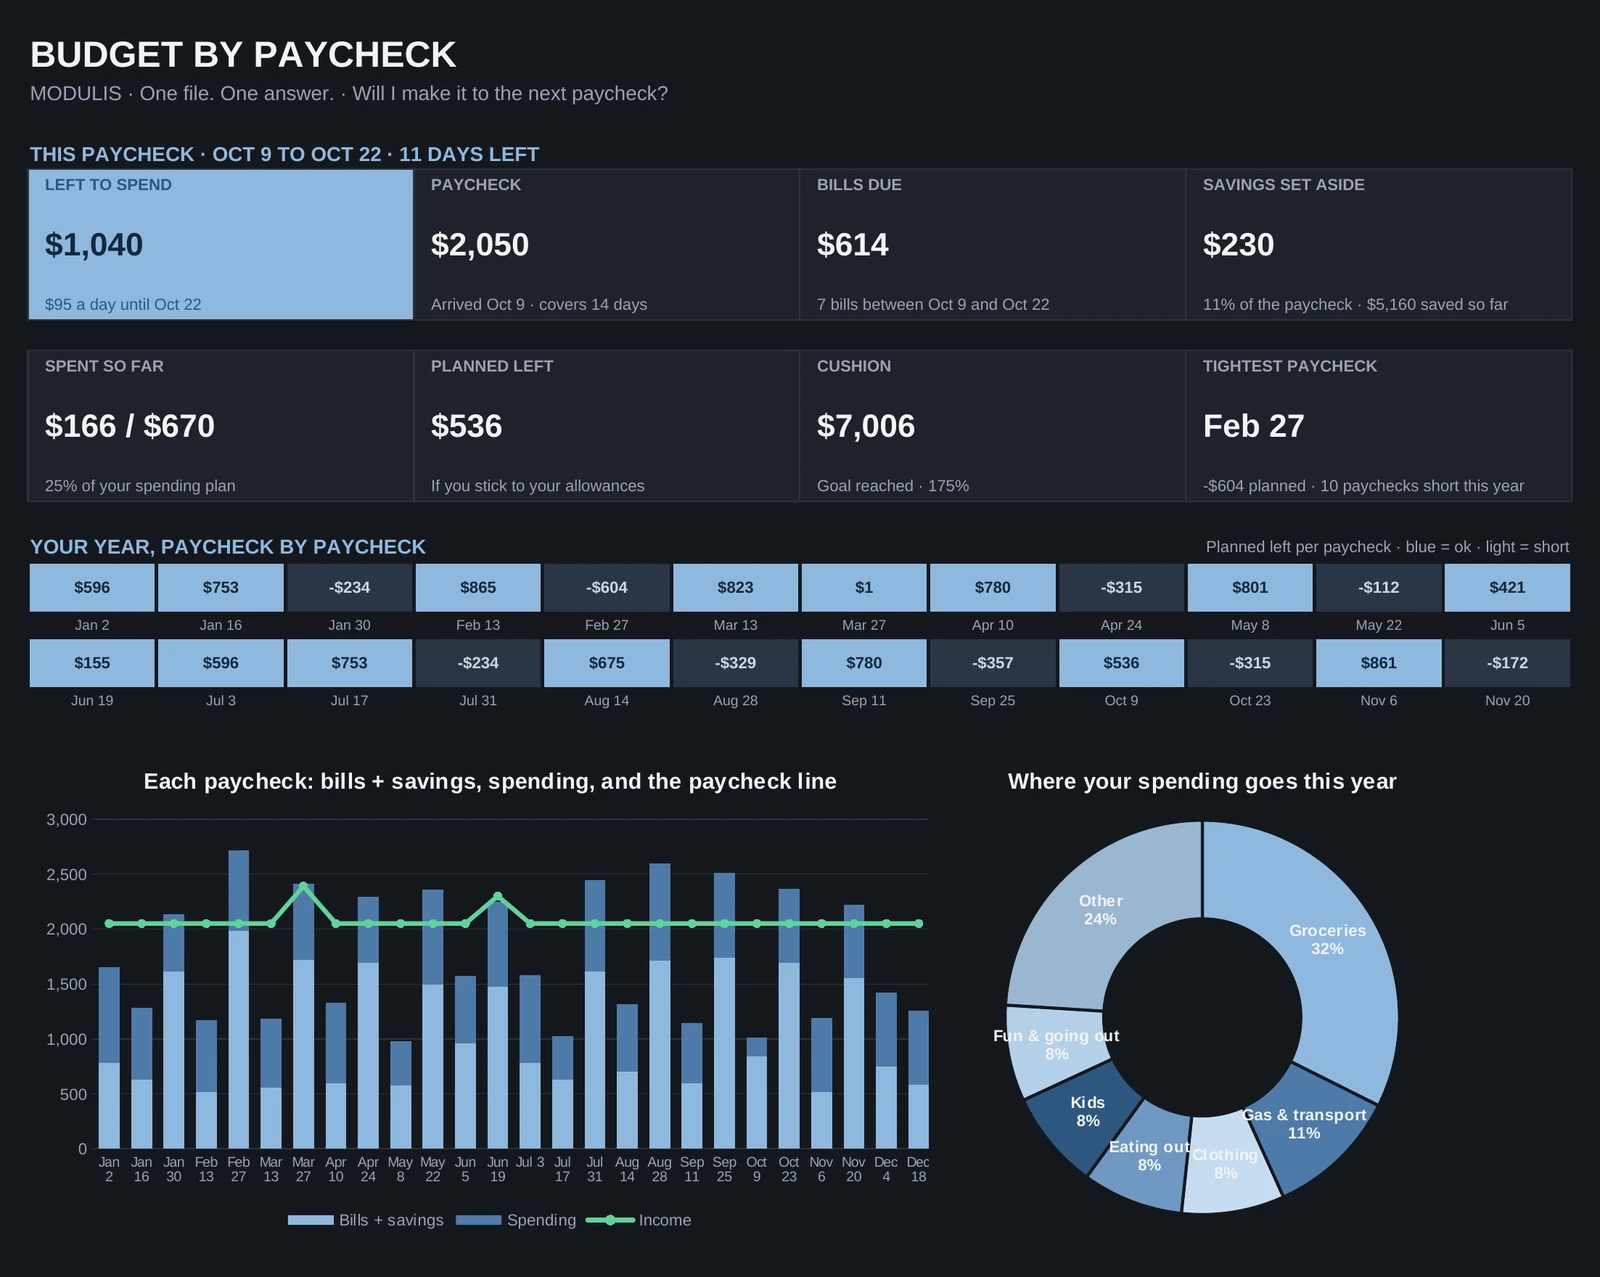Select the Oct 23 cell showing -$315
1600x1277 pixels.
(1250, 663)
